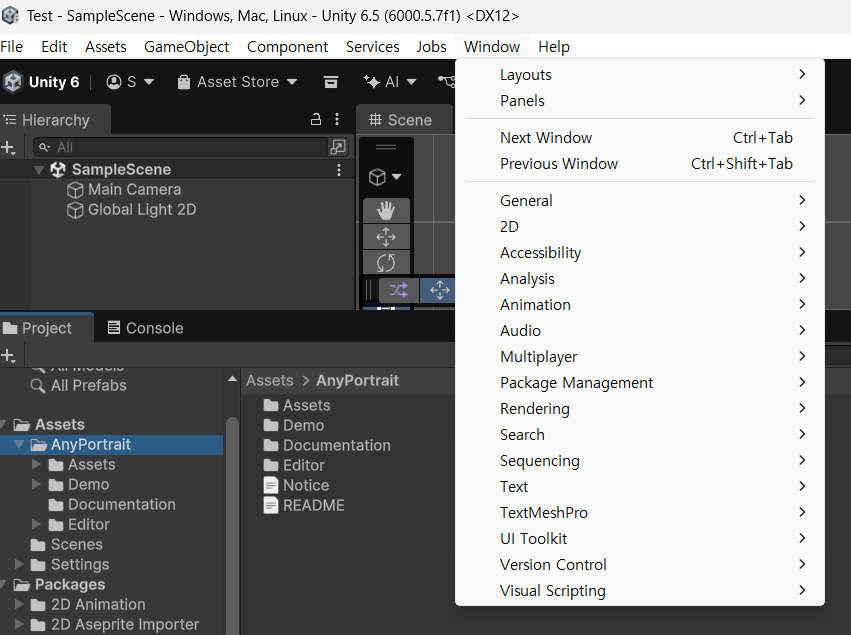This screenshot has width=851, height=635.
Task: Open the GameObject menu
Action: point(186,47)
